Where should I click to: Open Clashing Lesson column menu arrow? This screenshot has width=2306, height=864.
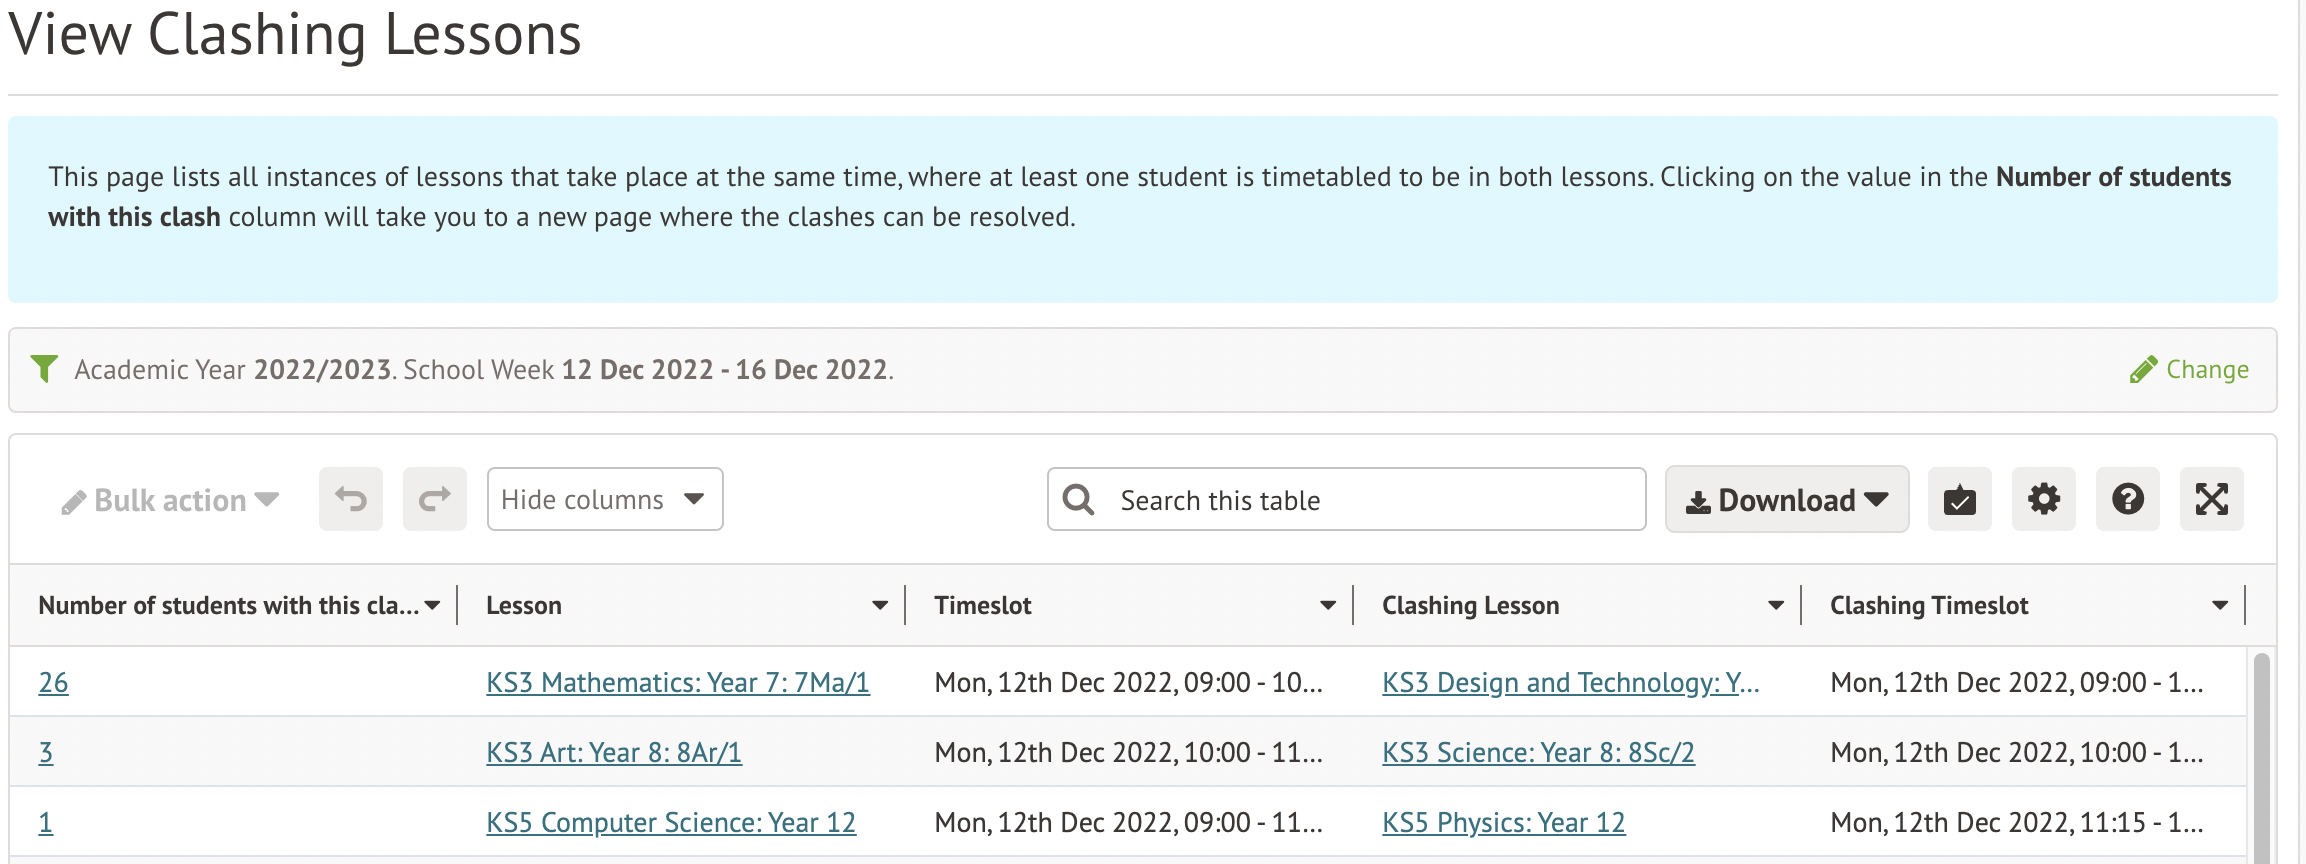(1775, 606)
